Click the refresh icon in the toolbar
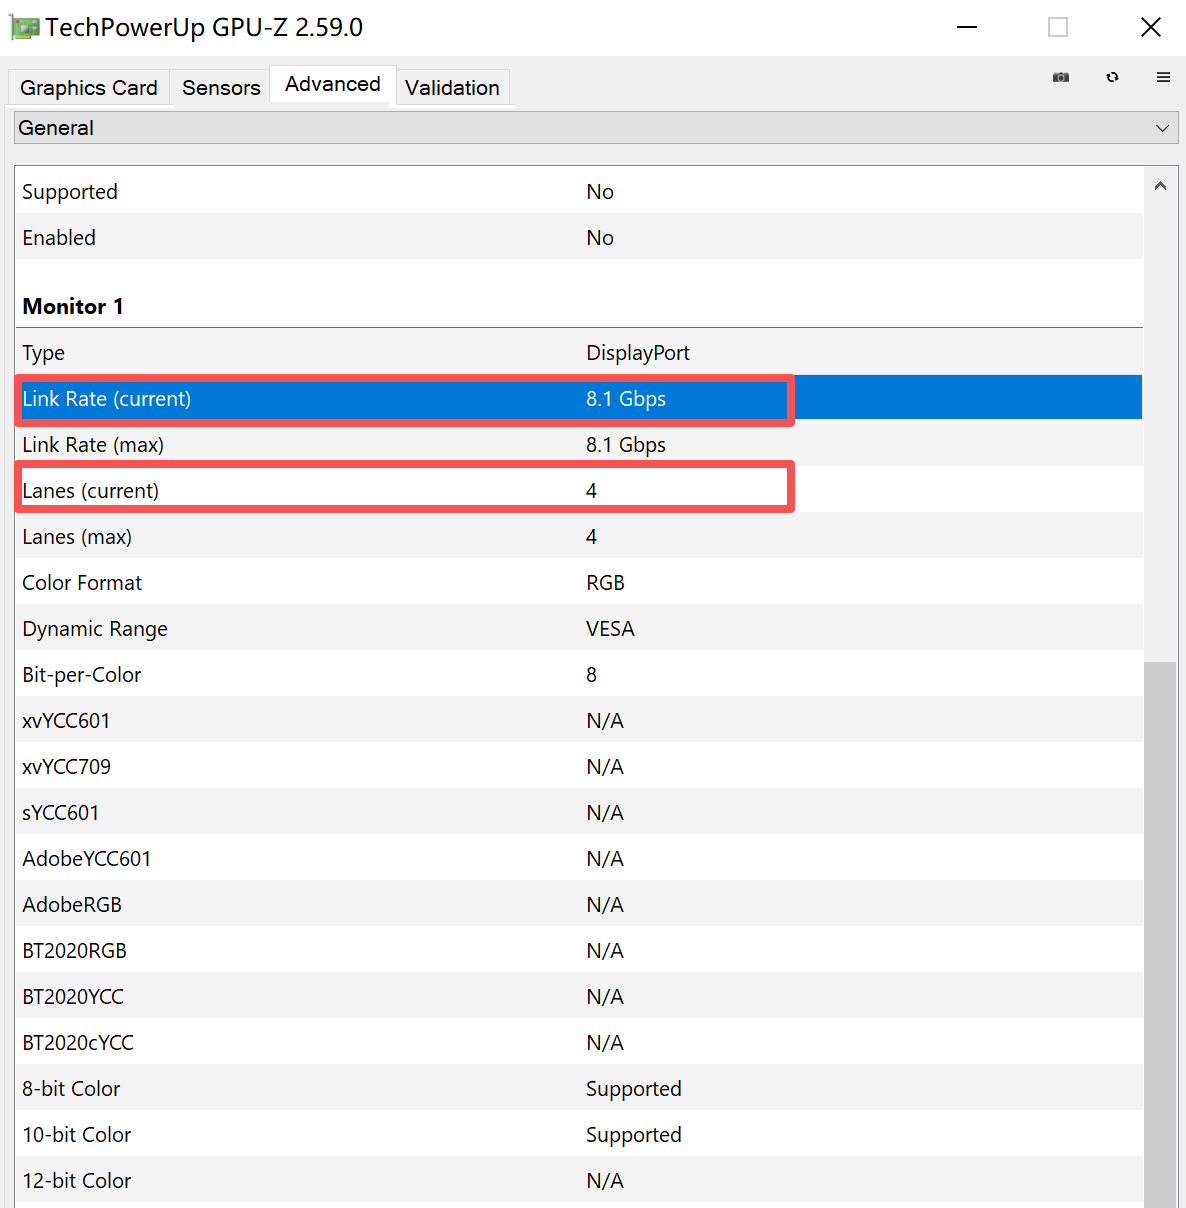 coord(1112,77)
